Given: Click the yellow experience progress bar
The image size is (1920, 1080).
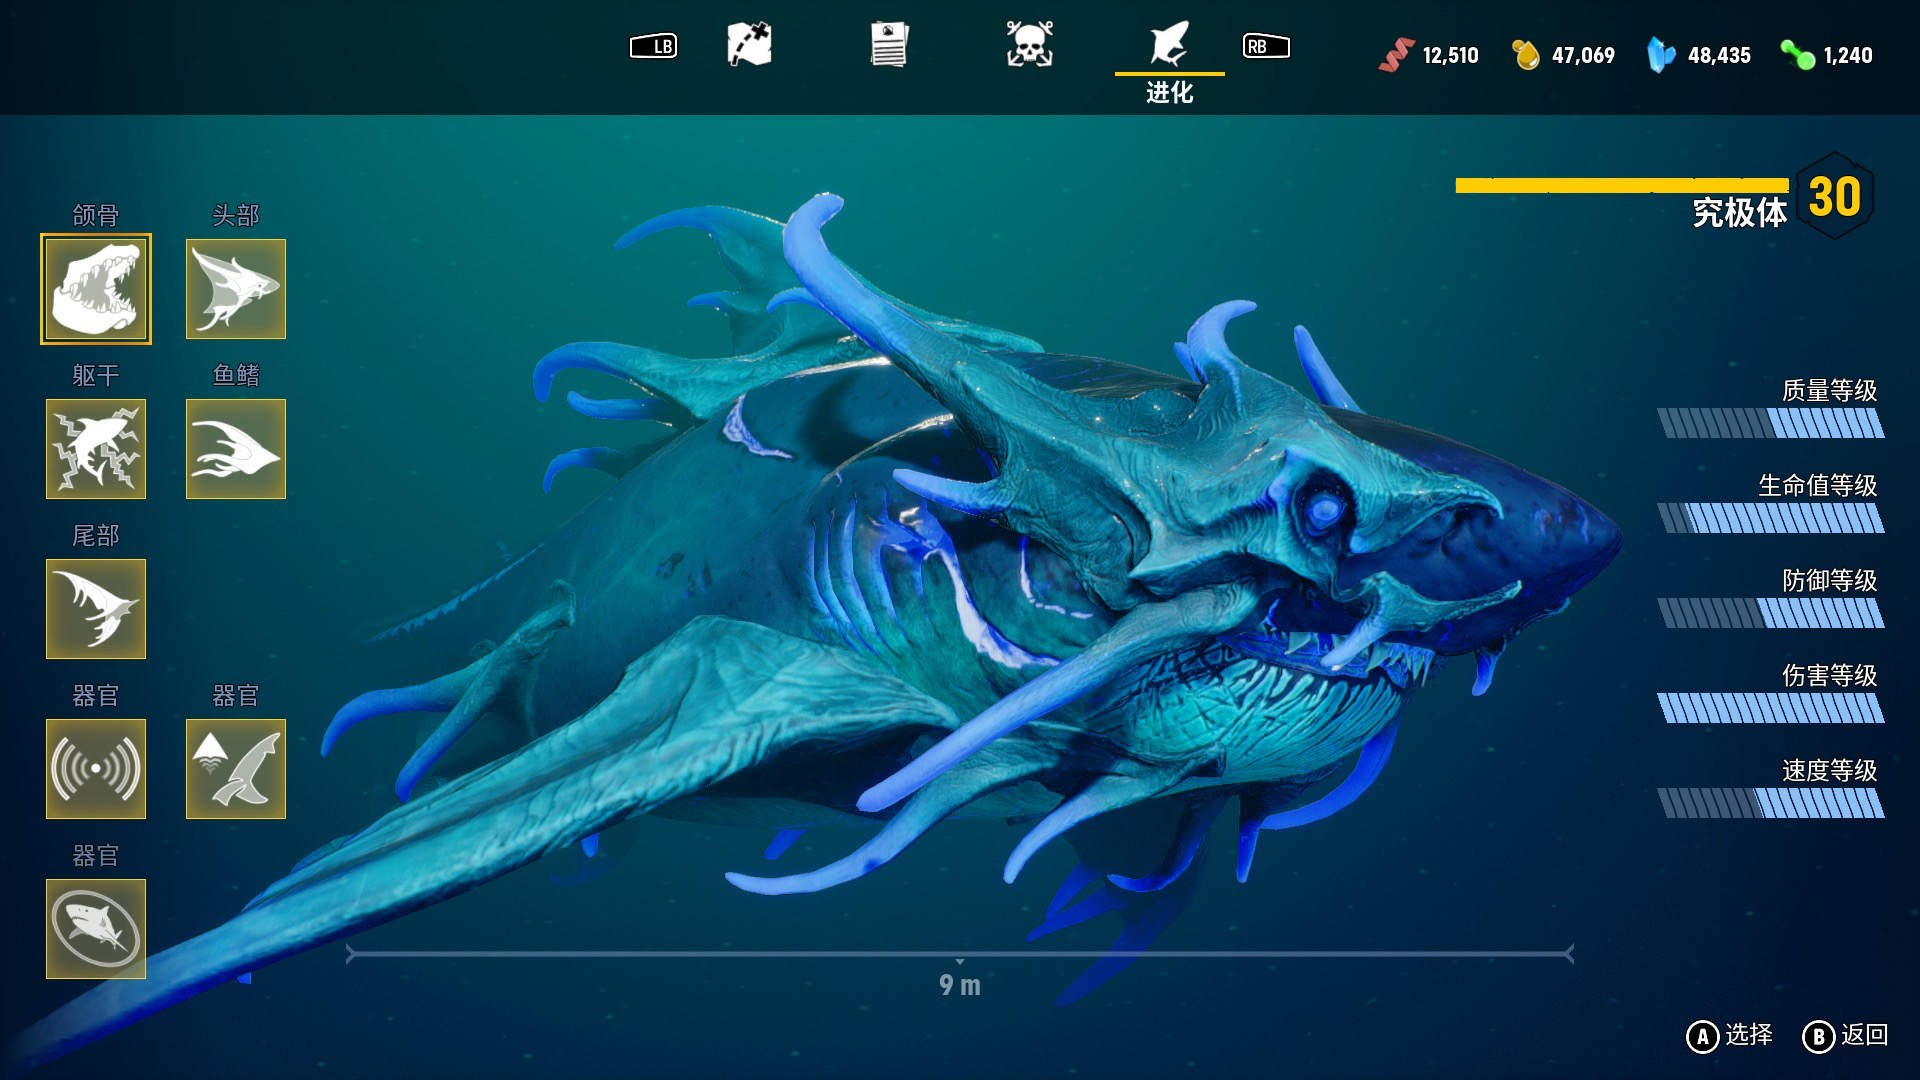Looking at the screenshot, I should pyautogui.click(x=1622, y=185).
